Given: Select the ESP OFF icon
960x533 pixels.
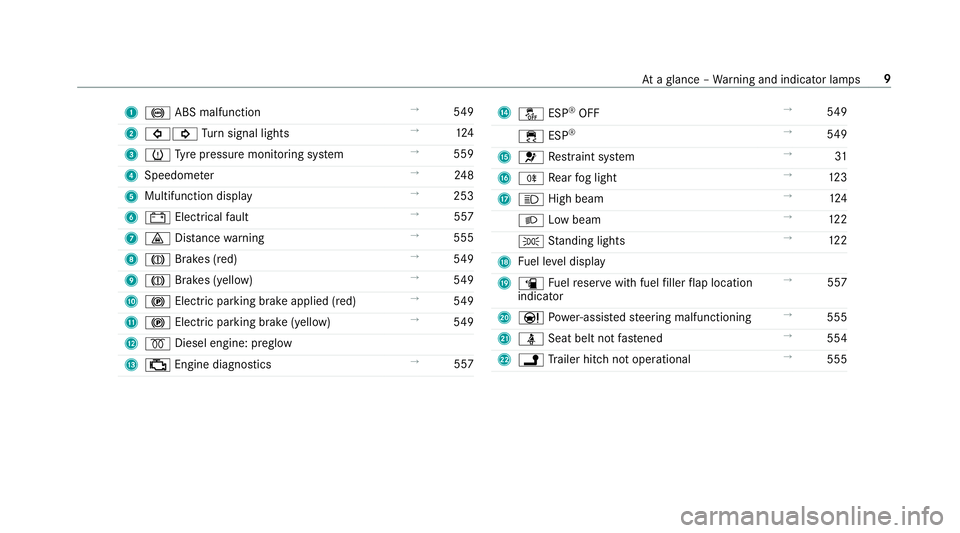Looking at the screenshot, I should (531, 114).
